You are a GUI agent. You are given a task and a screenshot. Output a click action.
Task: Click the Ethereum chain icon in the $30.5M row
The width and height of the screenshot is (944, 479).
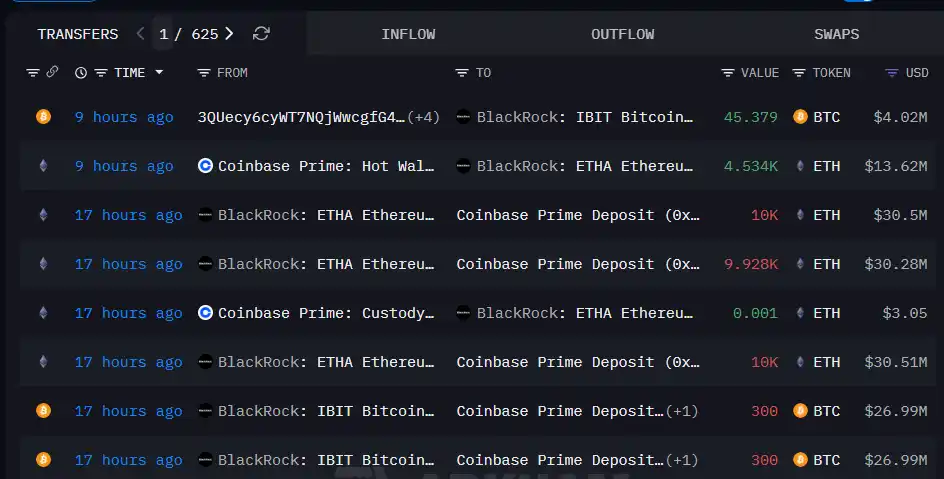(x=43, y=215)
